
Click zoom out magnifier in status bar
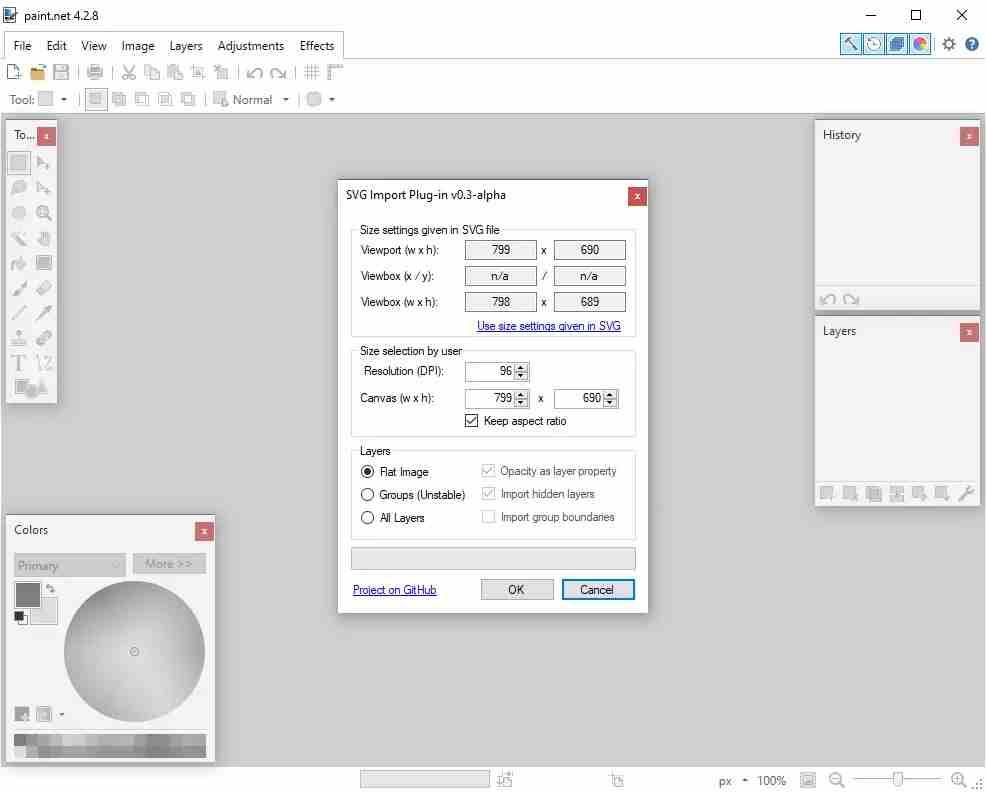click(x=836, y=780)
